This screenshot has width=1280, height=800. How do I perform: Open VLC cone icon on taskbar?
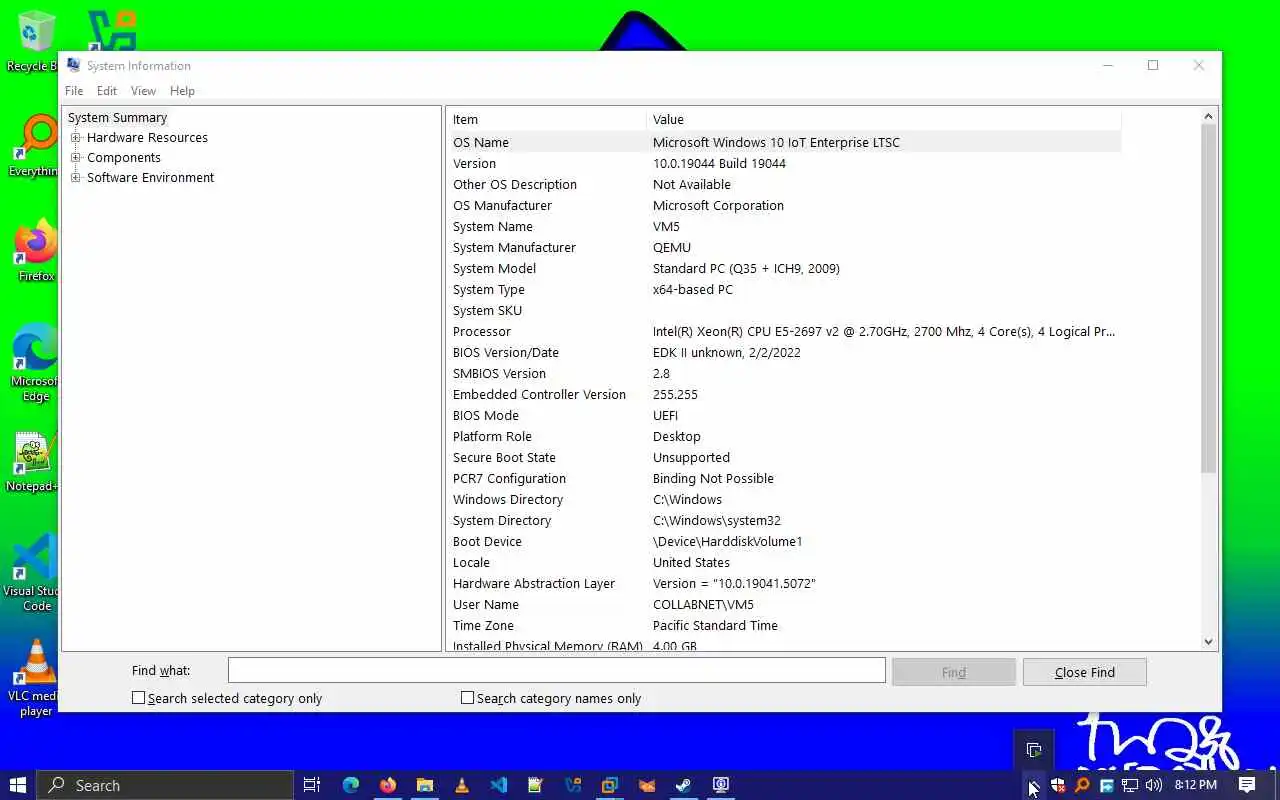tap(462, 785)
